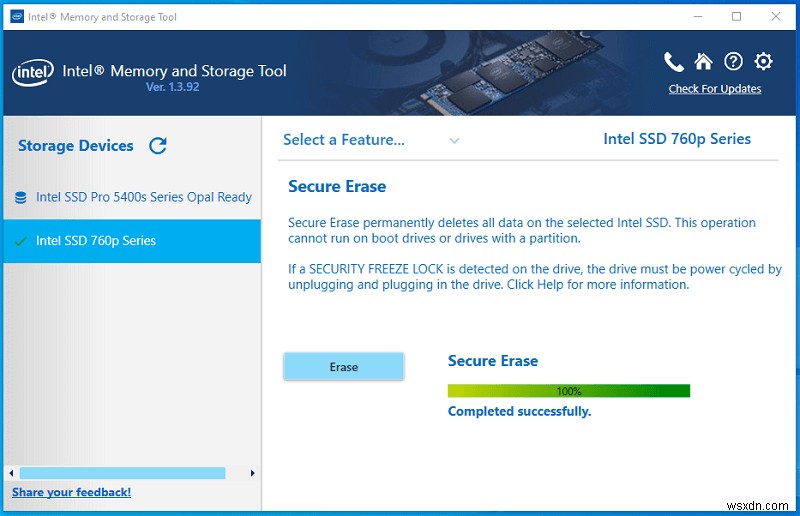800x516 pixels.
Task: Click the Select a Feature dropdown chevron
Action: coord(454,140)
